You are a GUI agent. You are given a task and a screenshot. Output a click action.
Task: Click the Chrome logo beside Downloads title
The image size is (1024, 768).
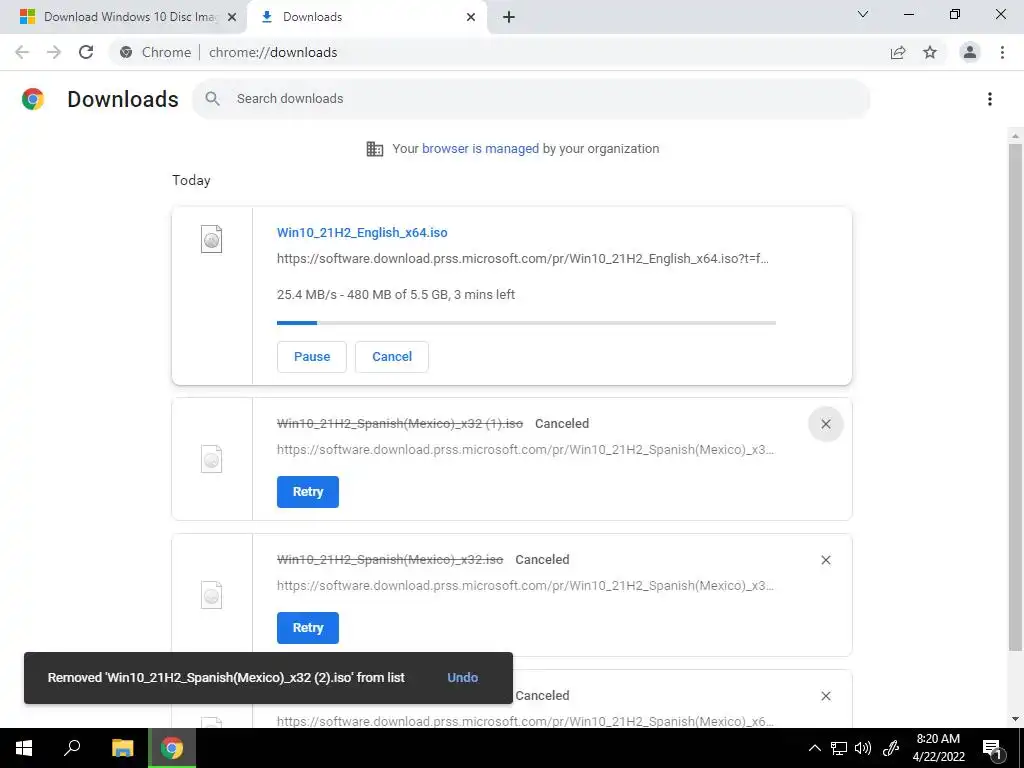click(x=33, y=99)
